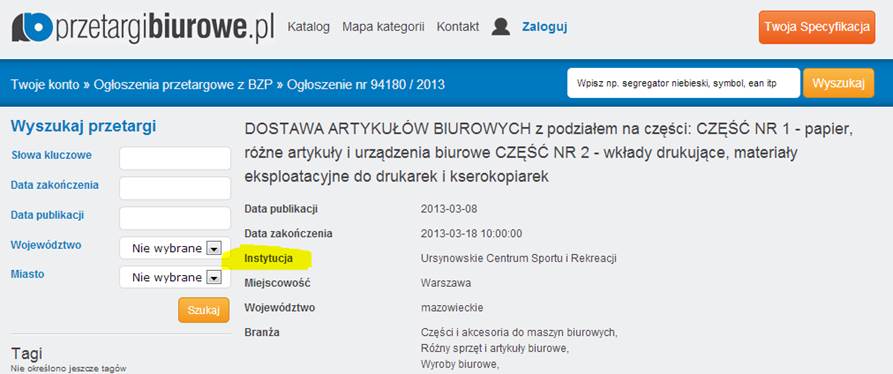Click breadcrumb Ogłoszenie nr 94180 / 2013

366,85
